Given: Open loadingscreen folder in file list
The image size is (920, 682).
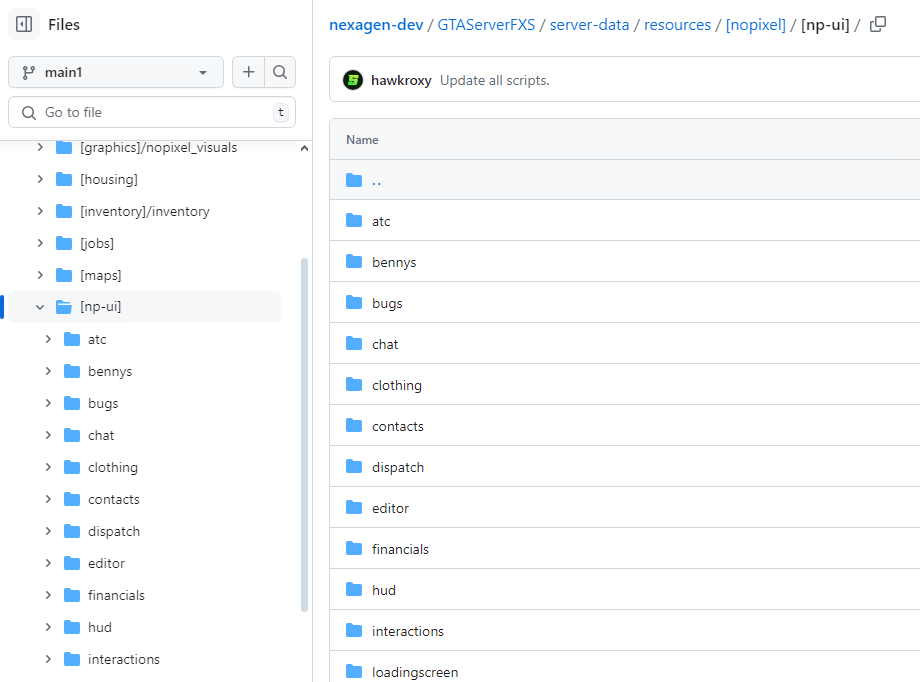Looking at the screenshot, I should tap(415, 673).
